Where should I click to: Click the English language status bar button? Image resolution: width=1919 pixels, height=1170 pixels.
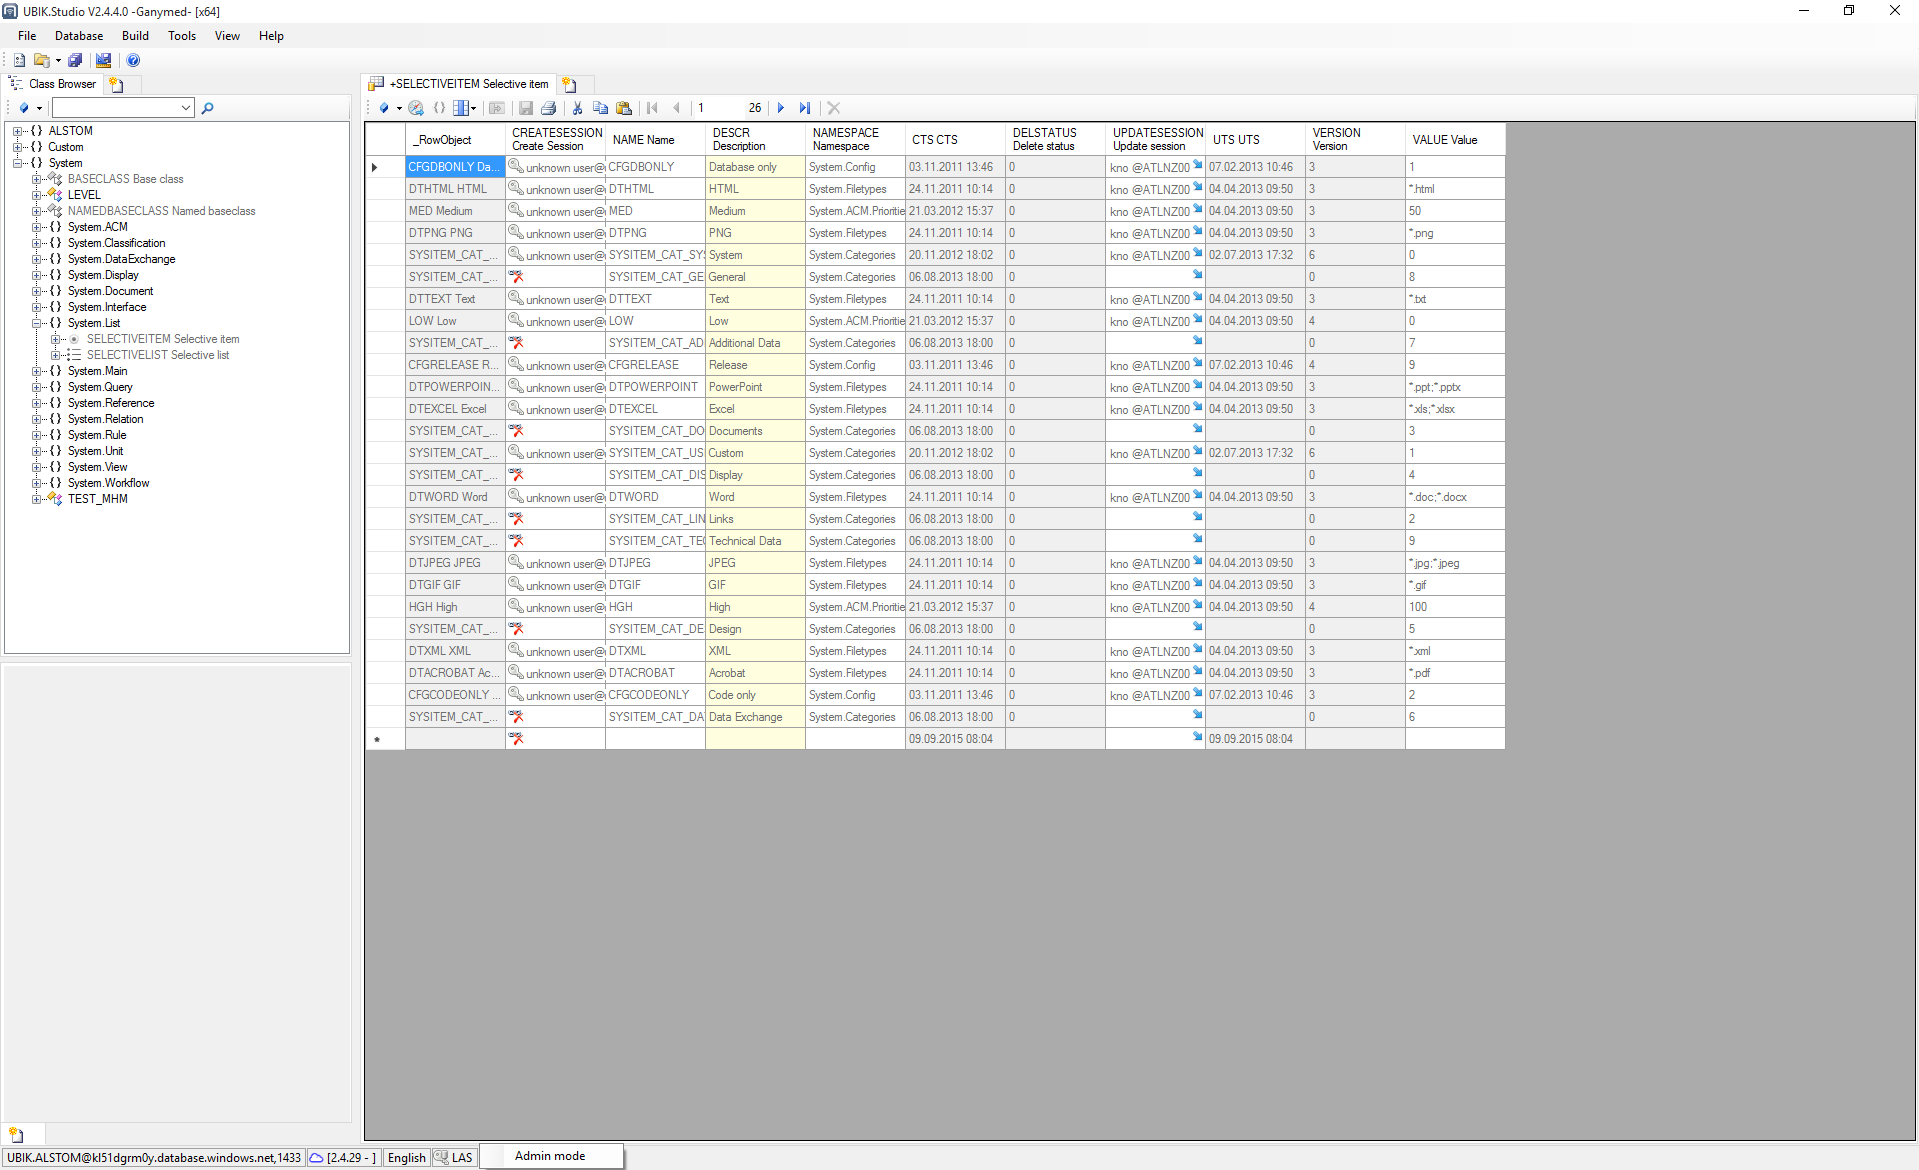pyautogui.click(x=406, y=1158)
